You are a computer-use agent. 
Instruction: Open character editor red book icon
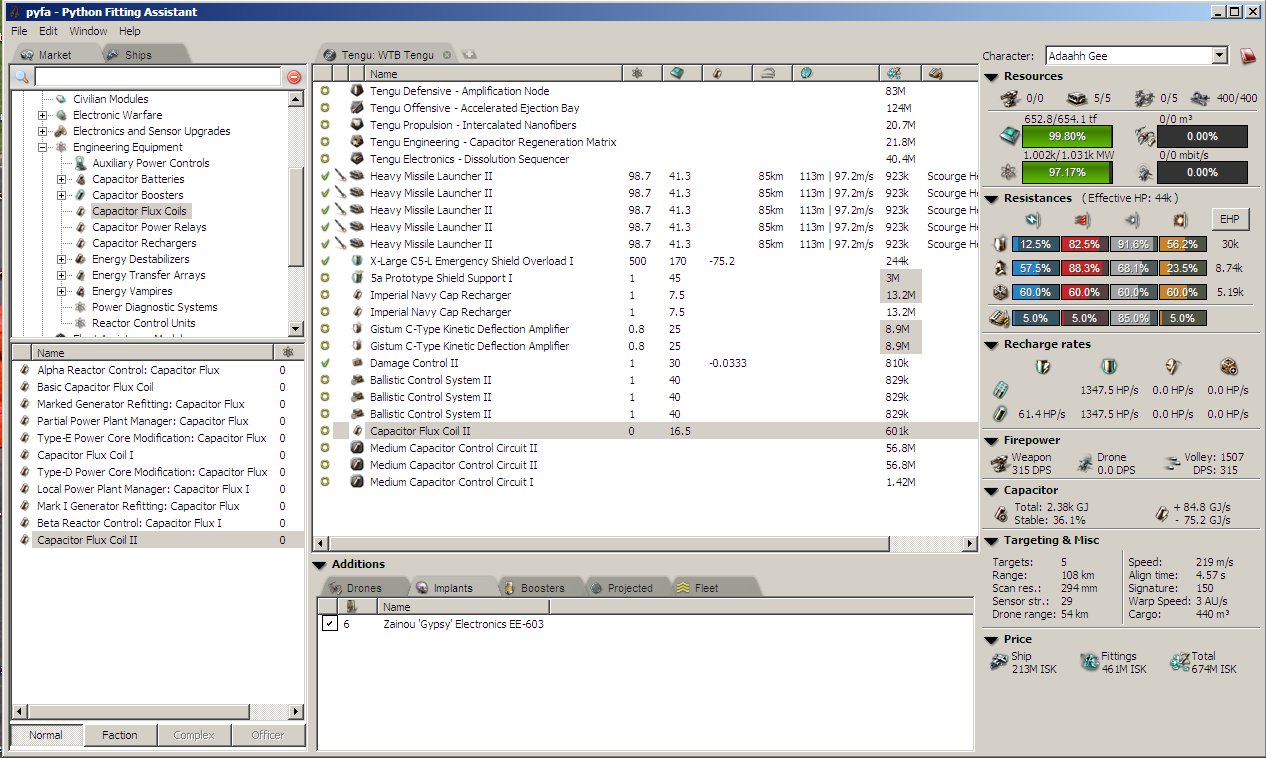pos(1248,56)
